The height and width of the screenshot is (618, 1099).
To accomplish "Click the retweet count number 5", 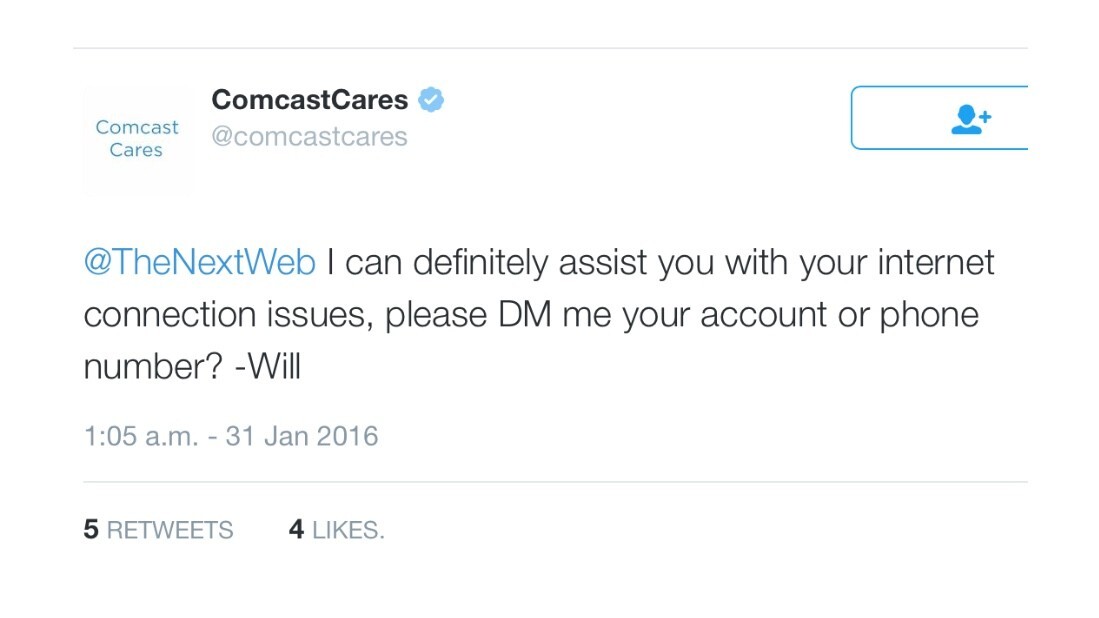I will point(91,530).
